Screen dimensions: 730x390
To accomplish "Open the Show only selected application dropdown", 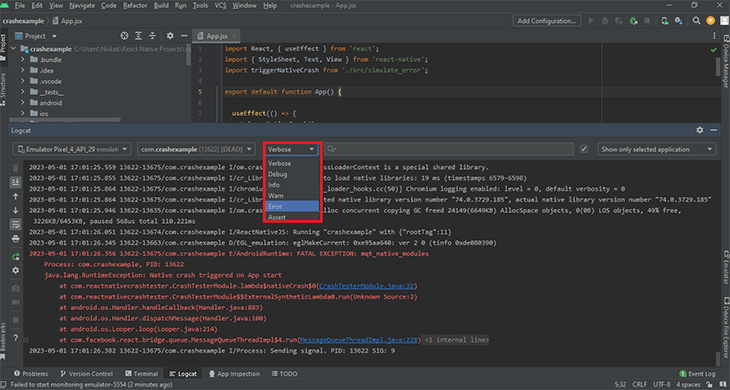I will coord(656,149).
